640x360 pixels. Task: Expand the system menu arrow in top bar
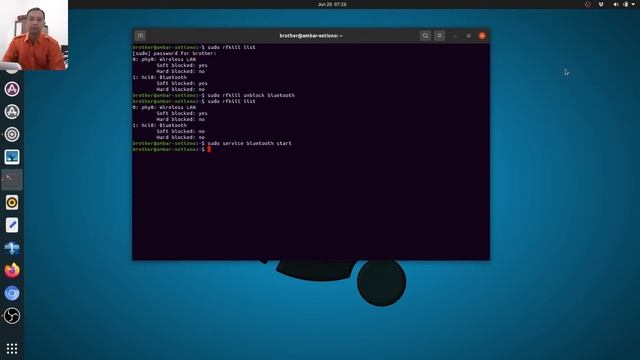(x=633, y=4)
